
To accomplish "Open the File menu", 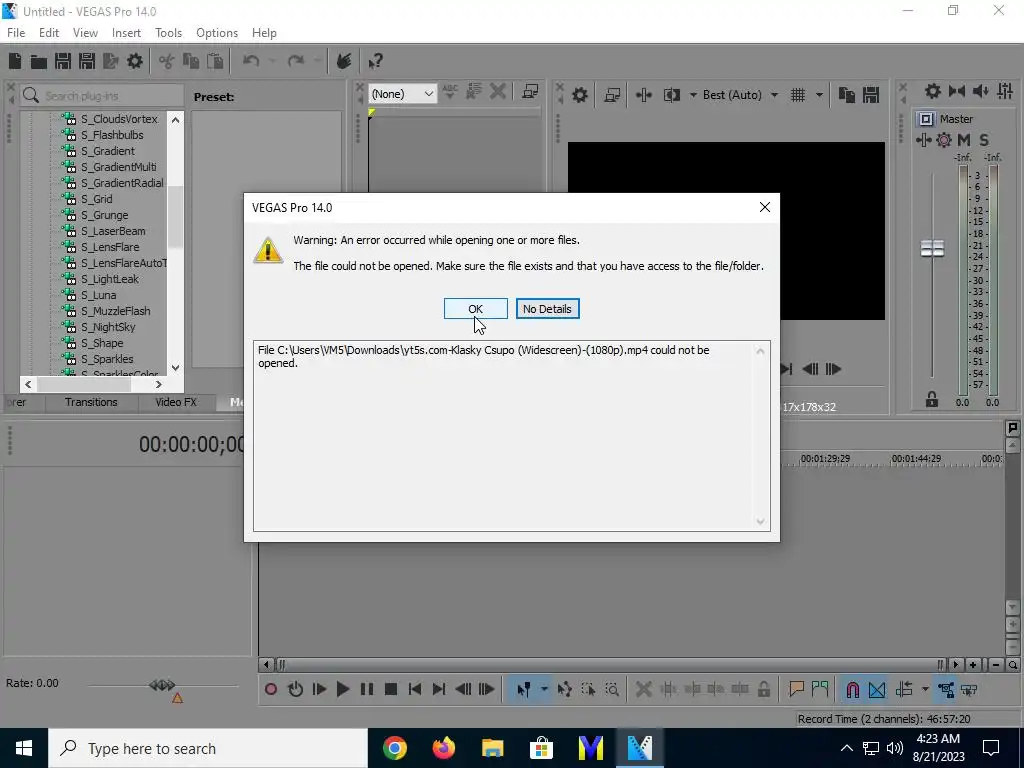I will click(16, 33).
